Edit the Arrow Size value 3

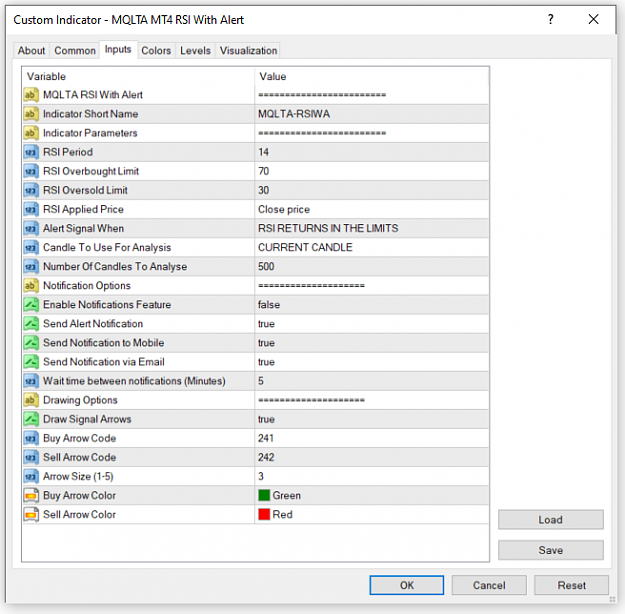371,477
